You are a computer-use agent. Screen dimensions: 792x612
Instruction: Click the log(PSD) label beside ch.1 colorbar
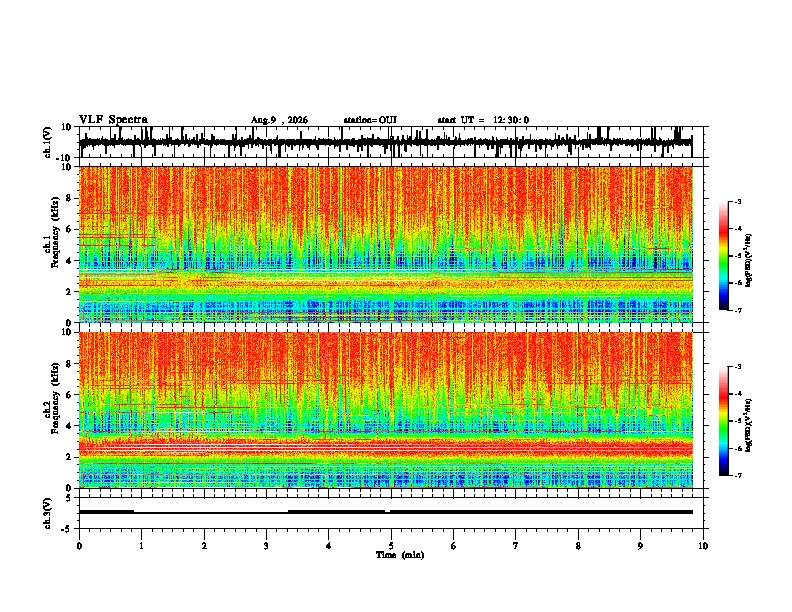click(x=749, y=260)
